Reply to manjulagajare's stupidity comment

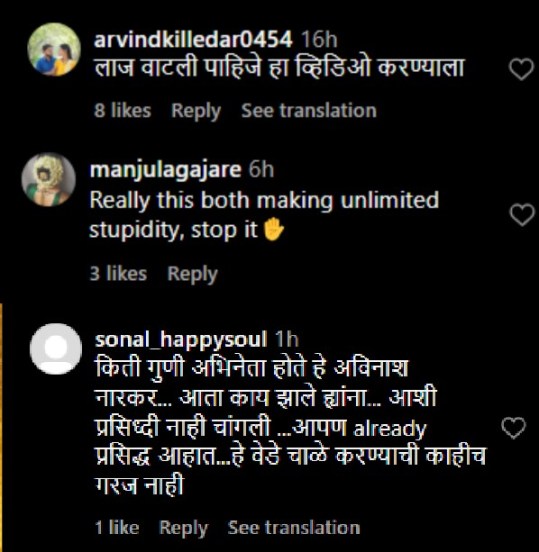pos(193,274)
